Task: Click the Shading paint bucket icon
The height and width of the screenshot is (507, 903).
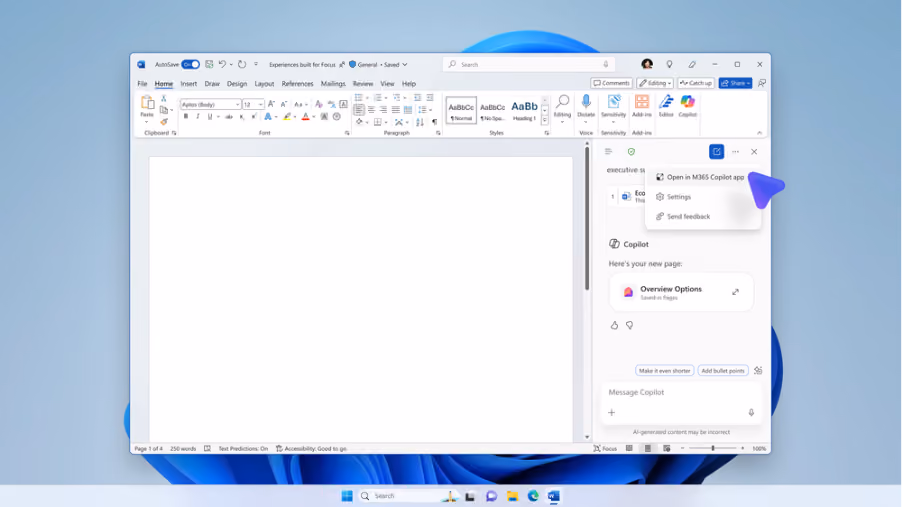Action: click(x=359, y=122)
